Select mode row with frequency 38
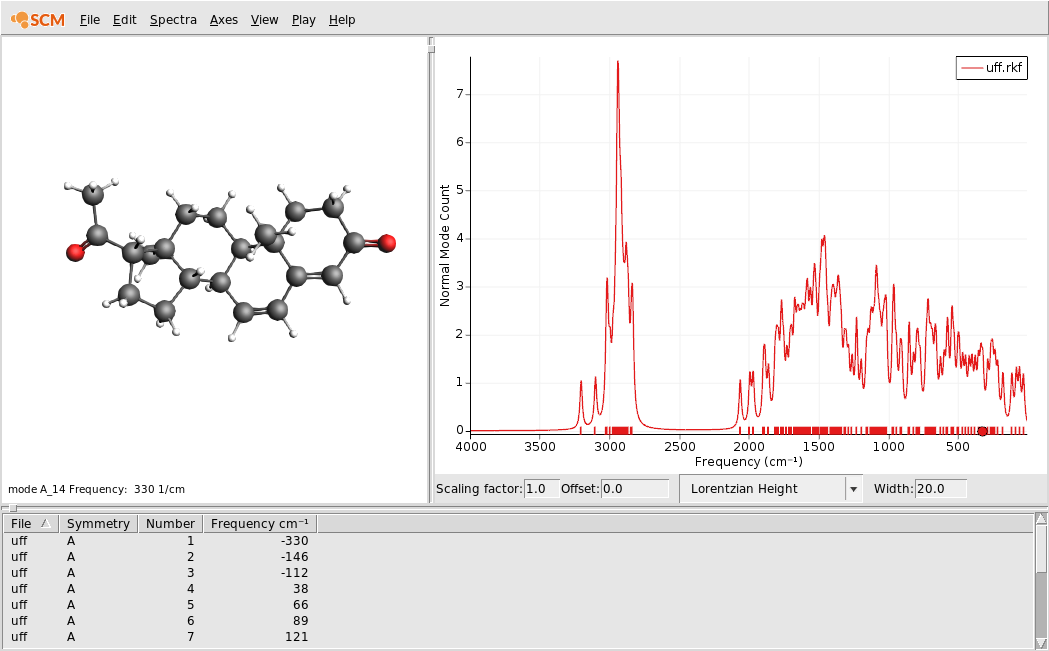Viewport: 1049px width, 651px height. tap(518, 589)
